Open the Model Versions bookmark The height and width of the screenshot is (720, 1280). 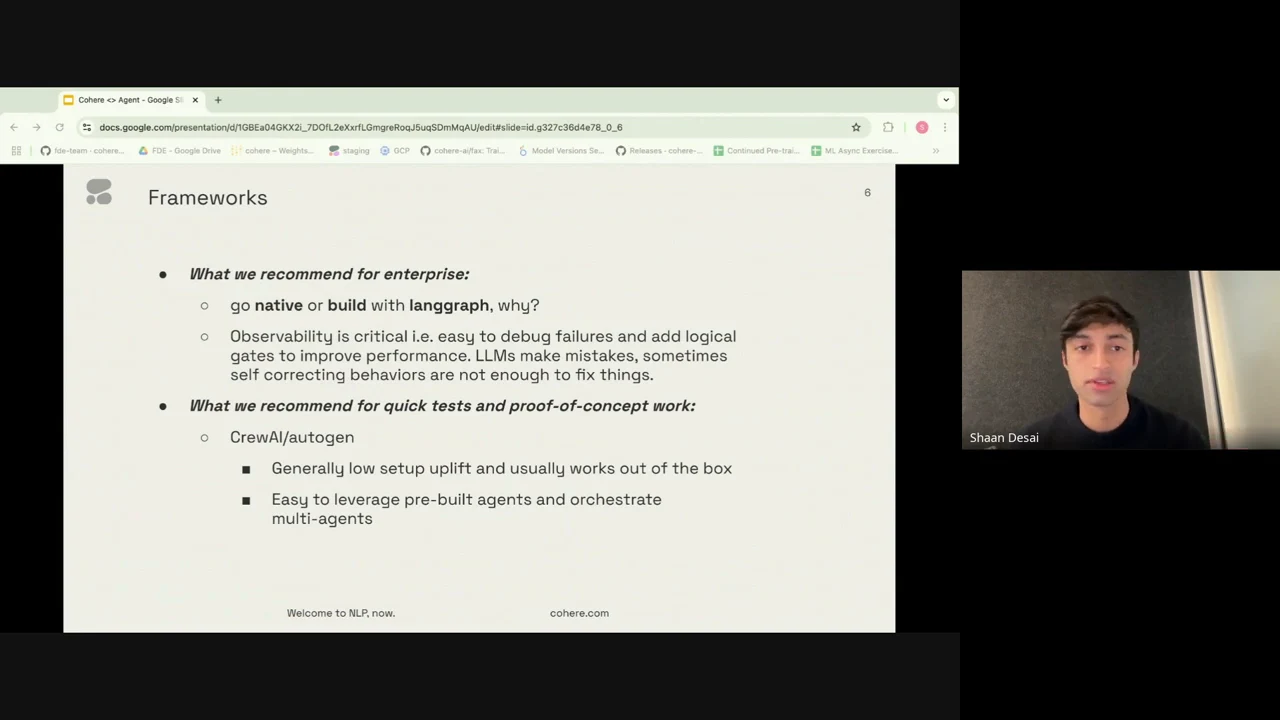coord(560,151)
